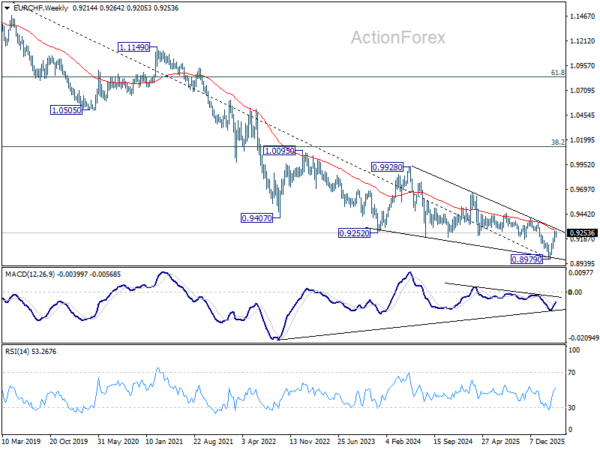The image size is (600, 450).
Task: Select the 7 Dec 2025 date marker
Action: point(547,441)
